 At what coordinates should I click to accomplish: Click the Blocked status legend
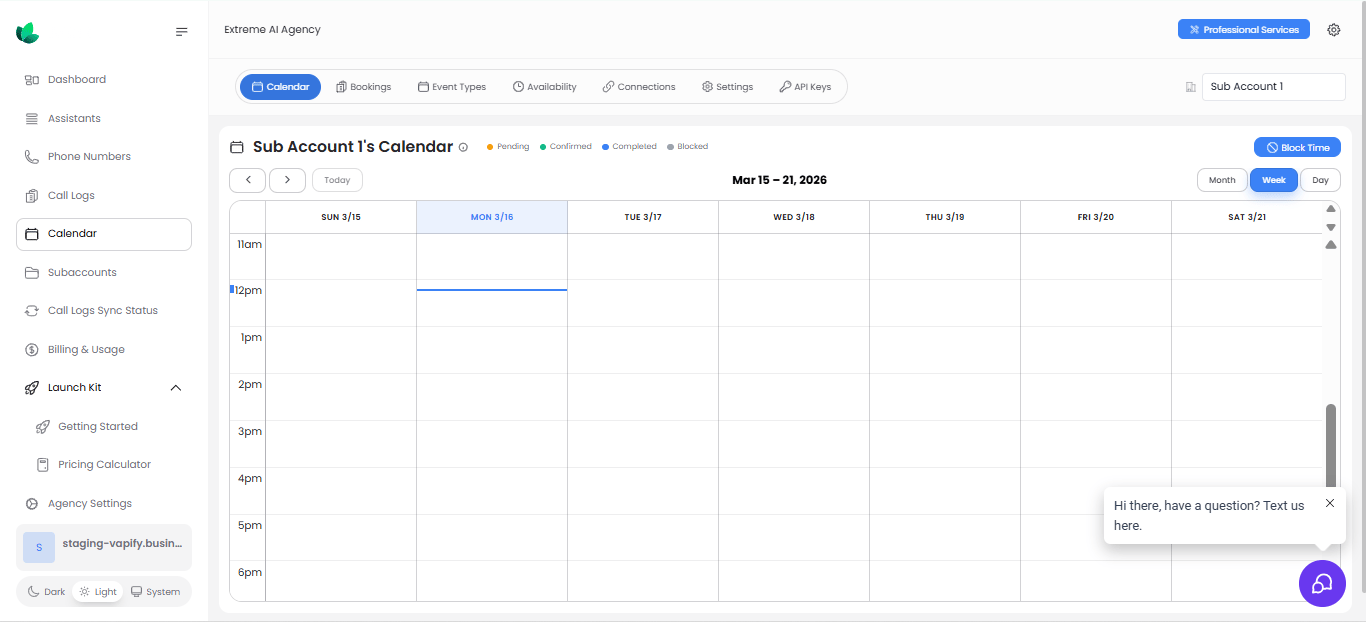pyautogui.click(x=687, y=146)
